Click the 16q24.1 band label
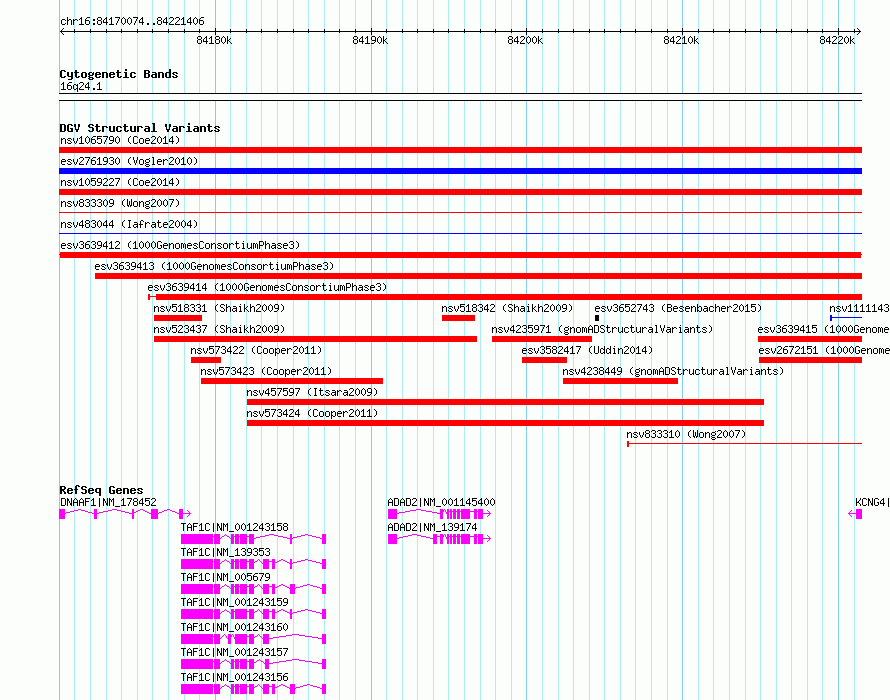The height and width of the screenshot is (700, 890). (81, 86)
